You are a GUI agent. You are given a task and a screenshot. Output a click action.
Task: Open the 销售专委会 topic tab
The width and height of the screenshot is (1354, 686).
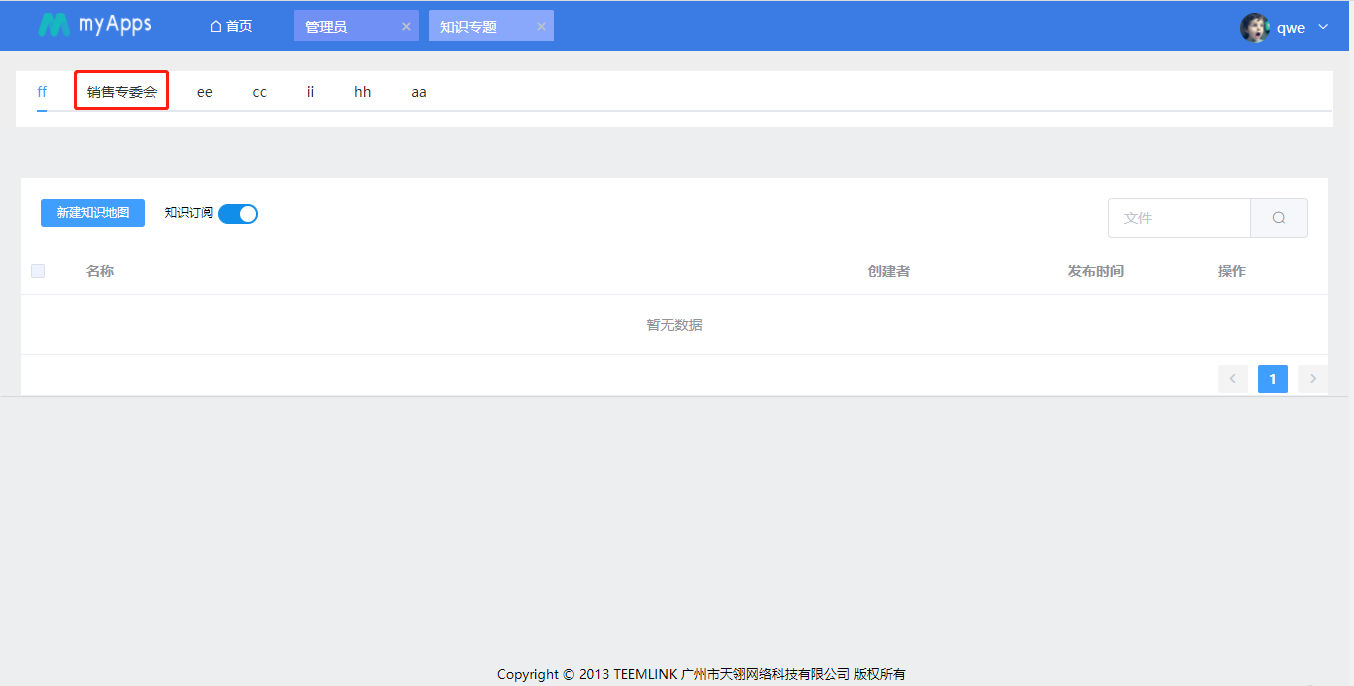pyautogui.click(x=122, y=92)
